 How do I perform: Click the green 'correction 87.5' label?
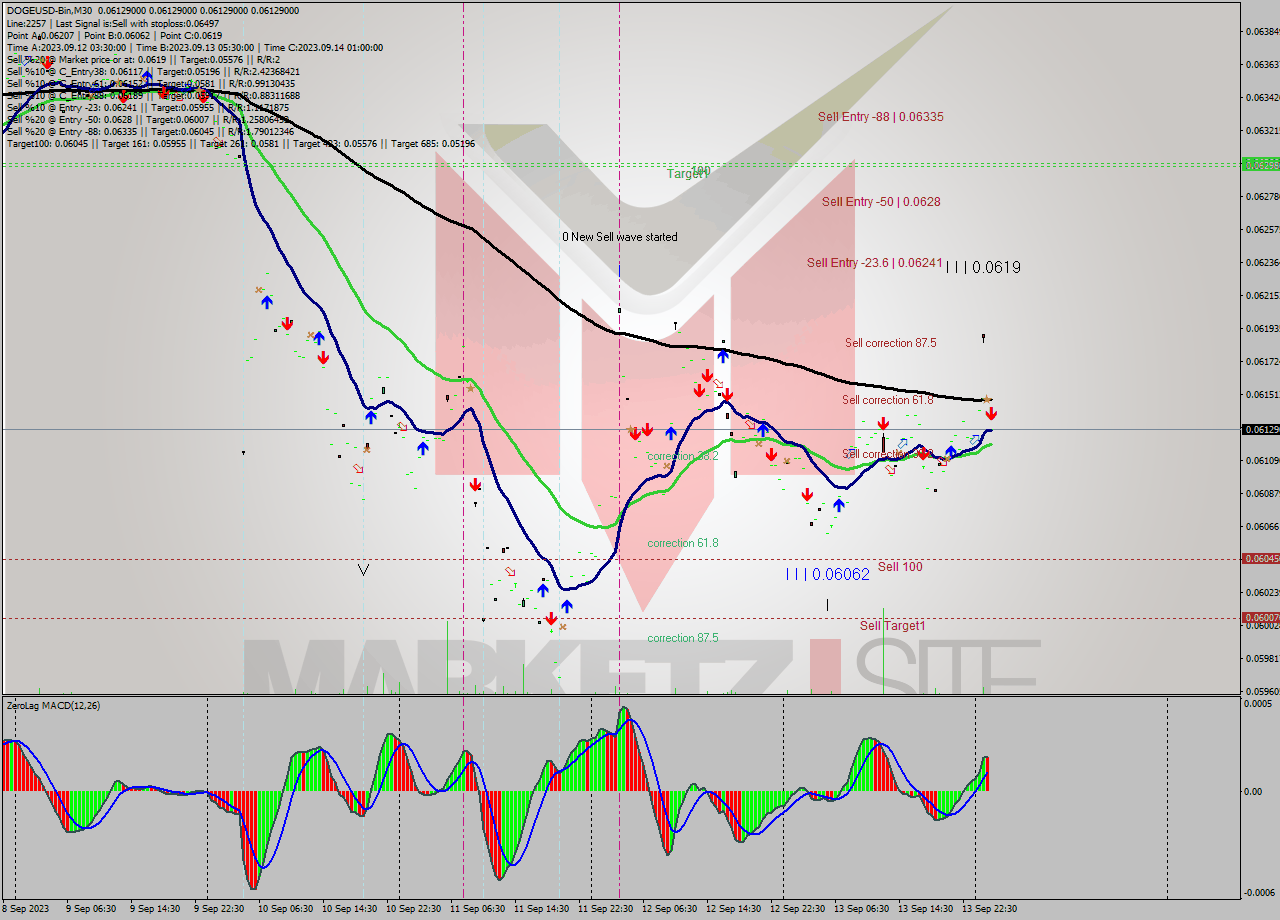pyautogui.click(x=683, y=638)
